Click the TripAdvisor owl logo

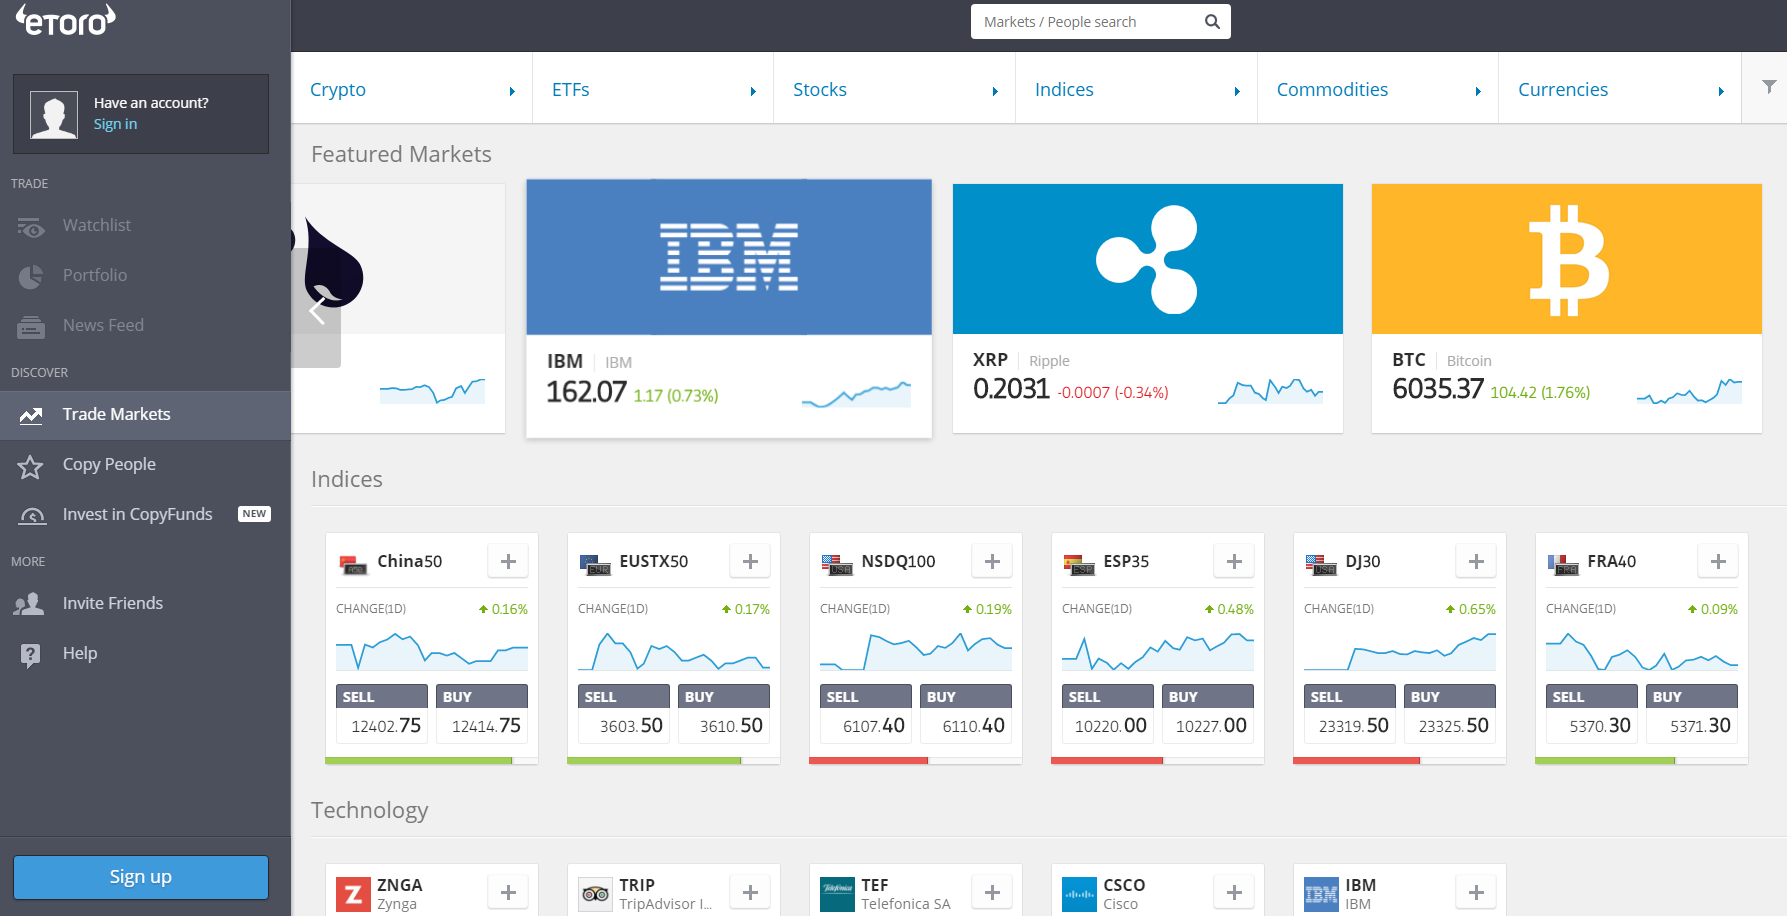(x=595, y=894)
